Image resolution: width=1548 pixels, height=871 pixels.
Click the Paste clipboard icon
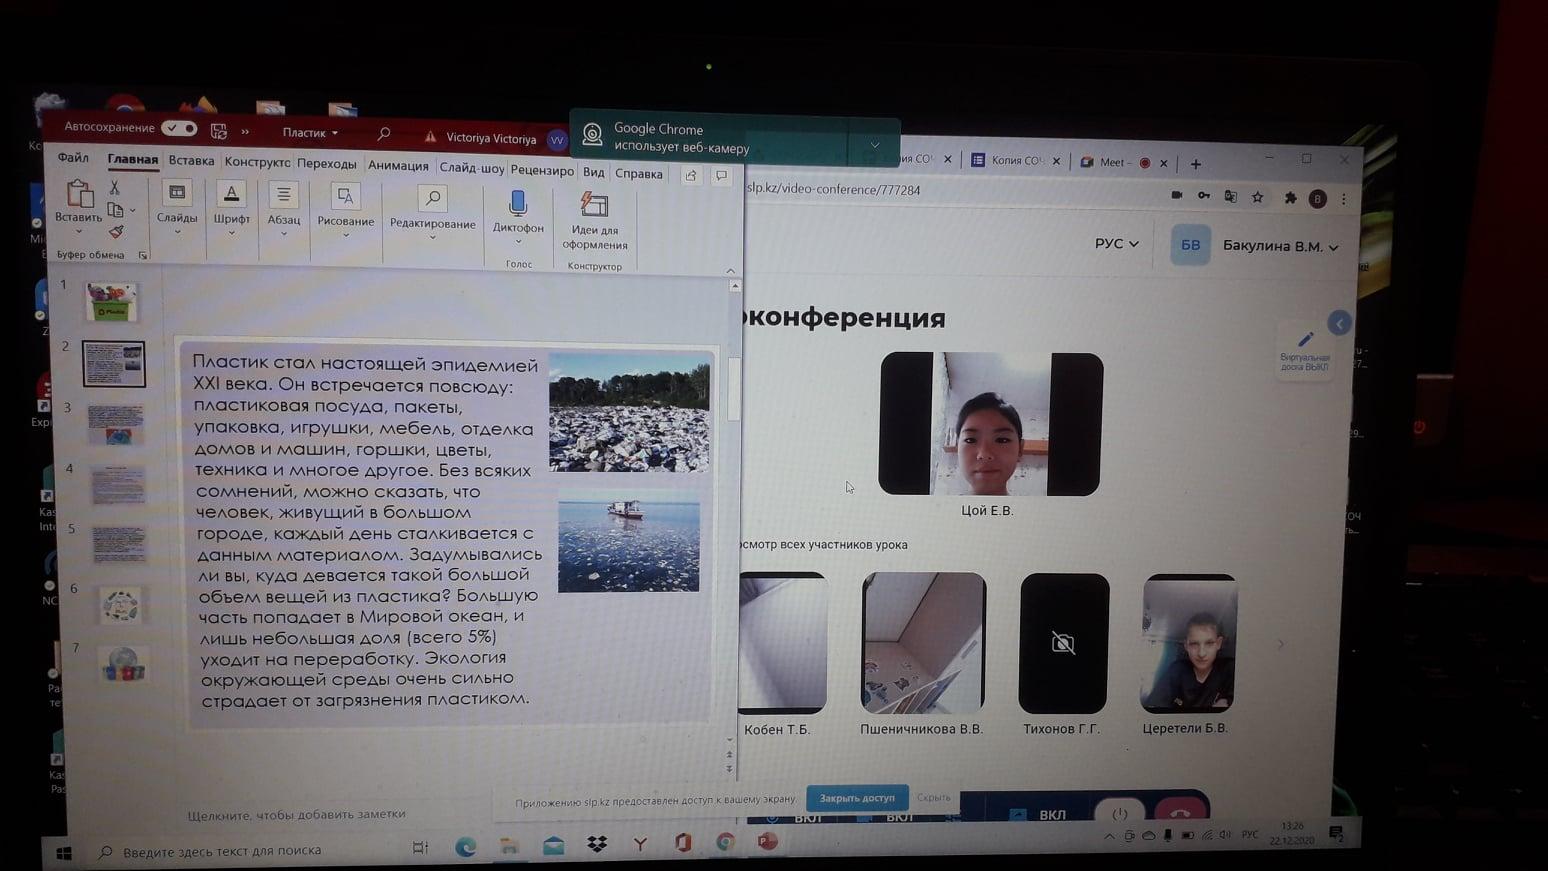[x=79, y=194]
